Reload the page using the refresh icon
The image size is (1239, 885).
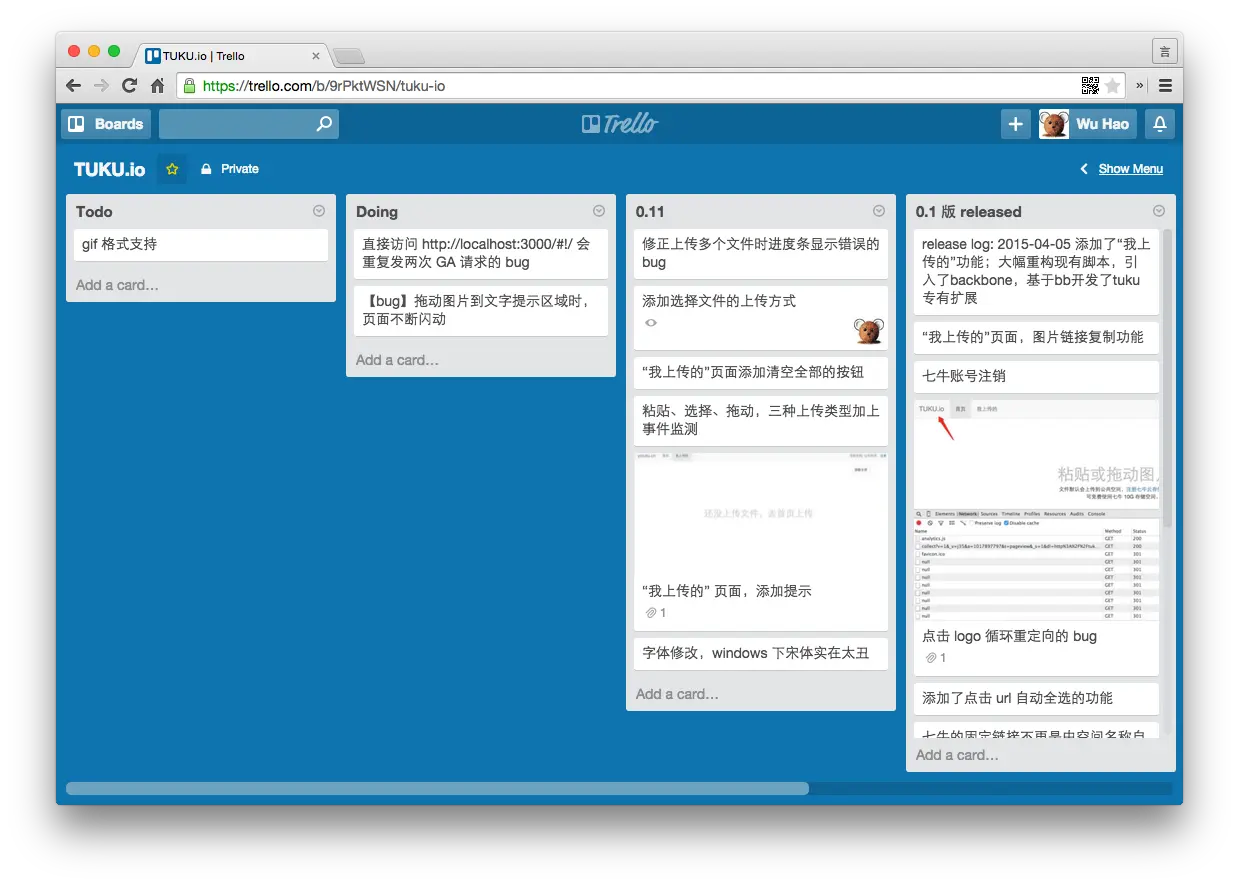[128, 86]
